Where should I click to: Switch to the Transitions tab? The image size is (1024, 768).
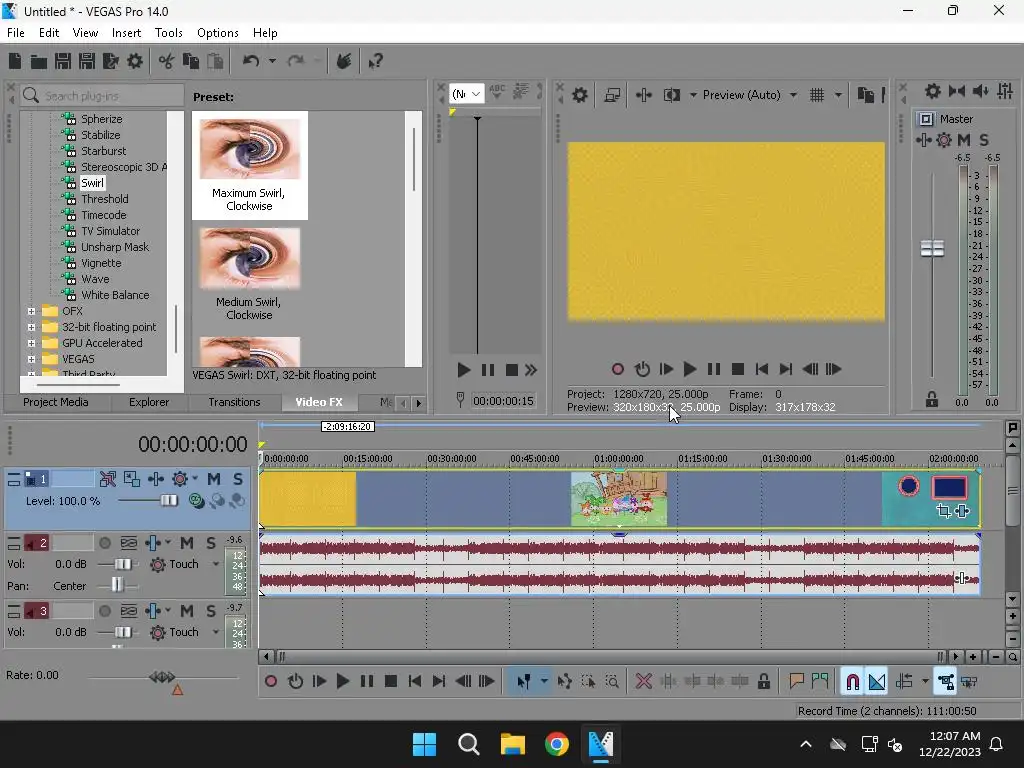(234, 402)
